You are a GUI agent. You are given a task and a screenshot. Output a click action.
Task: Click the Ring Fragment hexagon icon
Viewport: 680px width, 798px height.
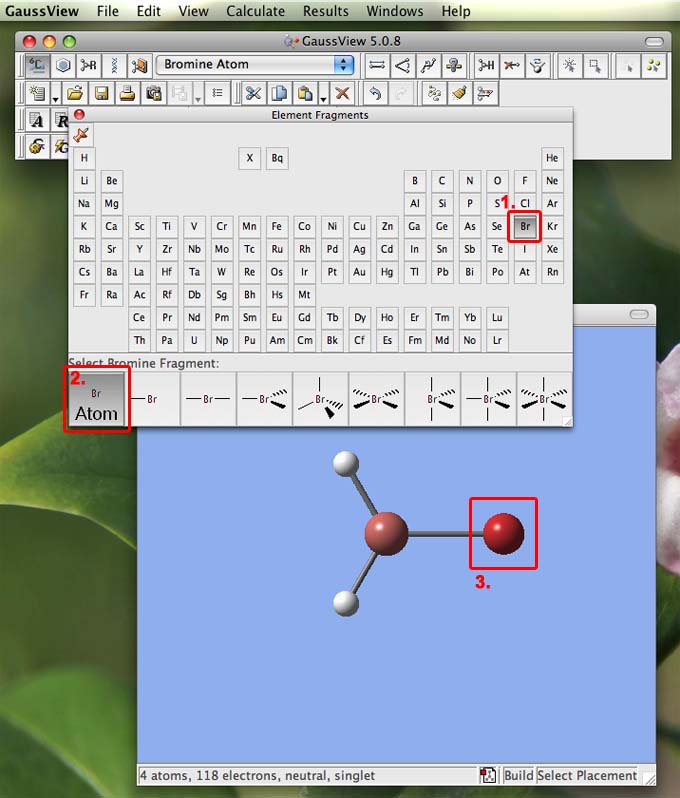(x=63, y=65)
